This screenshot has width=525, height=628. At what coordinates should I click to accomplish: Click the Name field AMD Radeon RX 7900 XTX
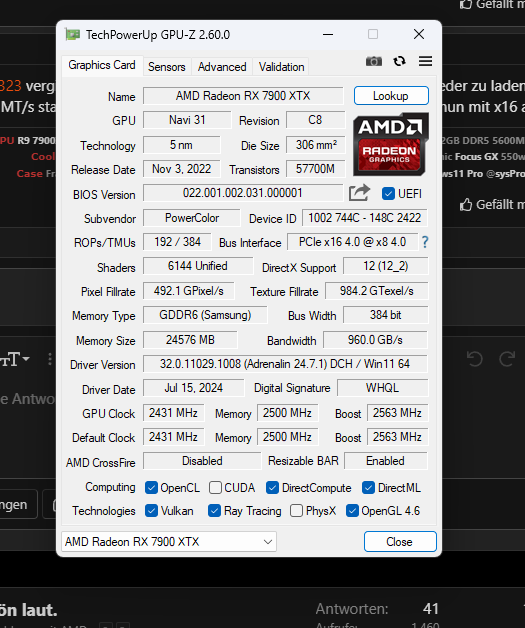pyautogui.click(x=243, y=96)
